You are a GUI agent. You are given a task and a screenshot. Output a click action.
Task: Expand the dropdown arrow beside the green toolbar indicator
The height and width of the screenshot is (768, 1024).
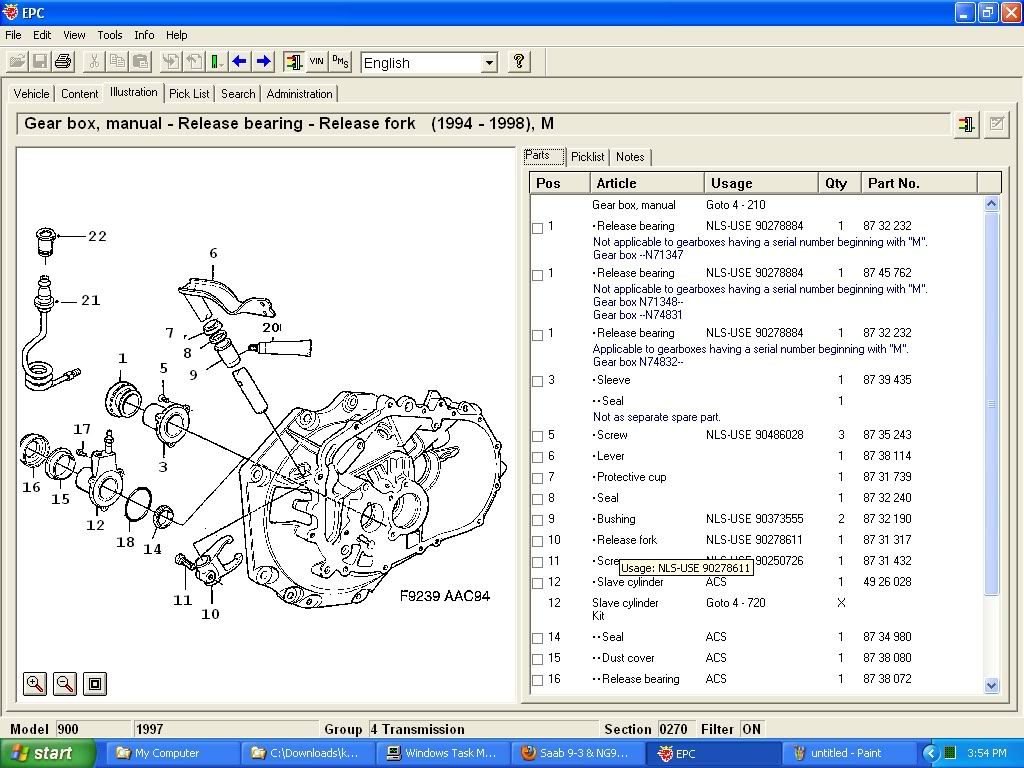pos(222,62)
